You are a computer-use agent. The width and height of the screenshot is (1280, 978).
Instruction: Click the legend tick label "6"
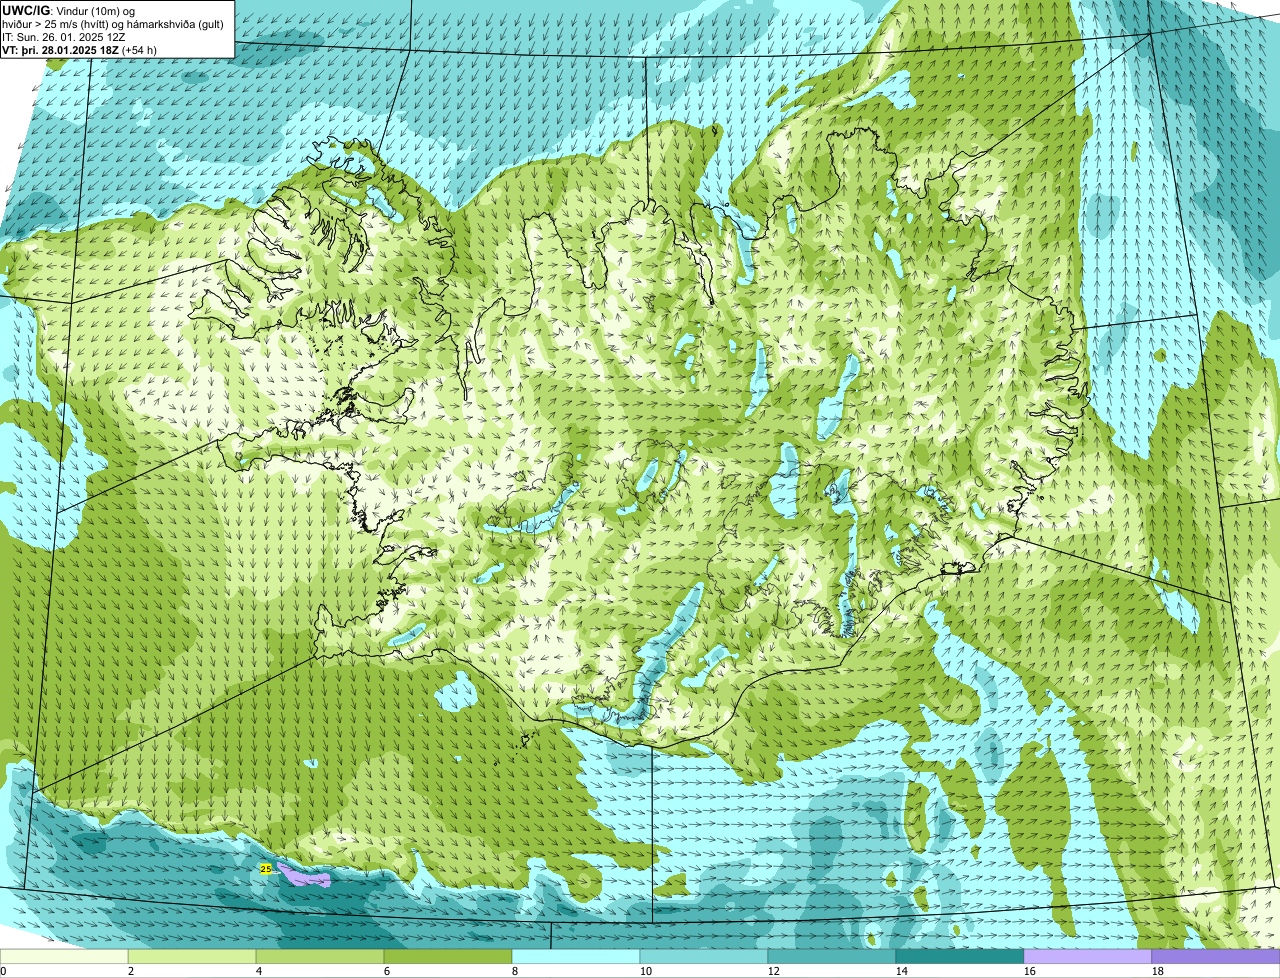(x=387, y=971)
